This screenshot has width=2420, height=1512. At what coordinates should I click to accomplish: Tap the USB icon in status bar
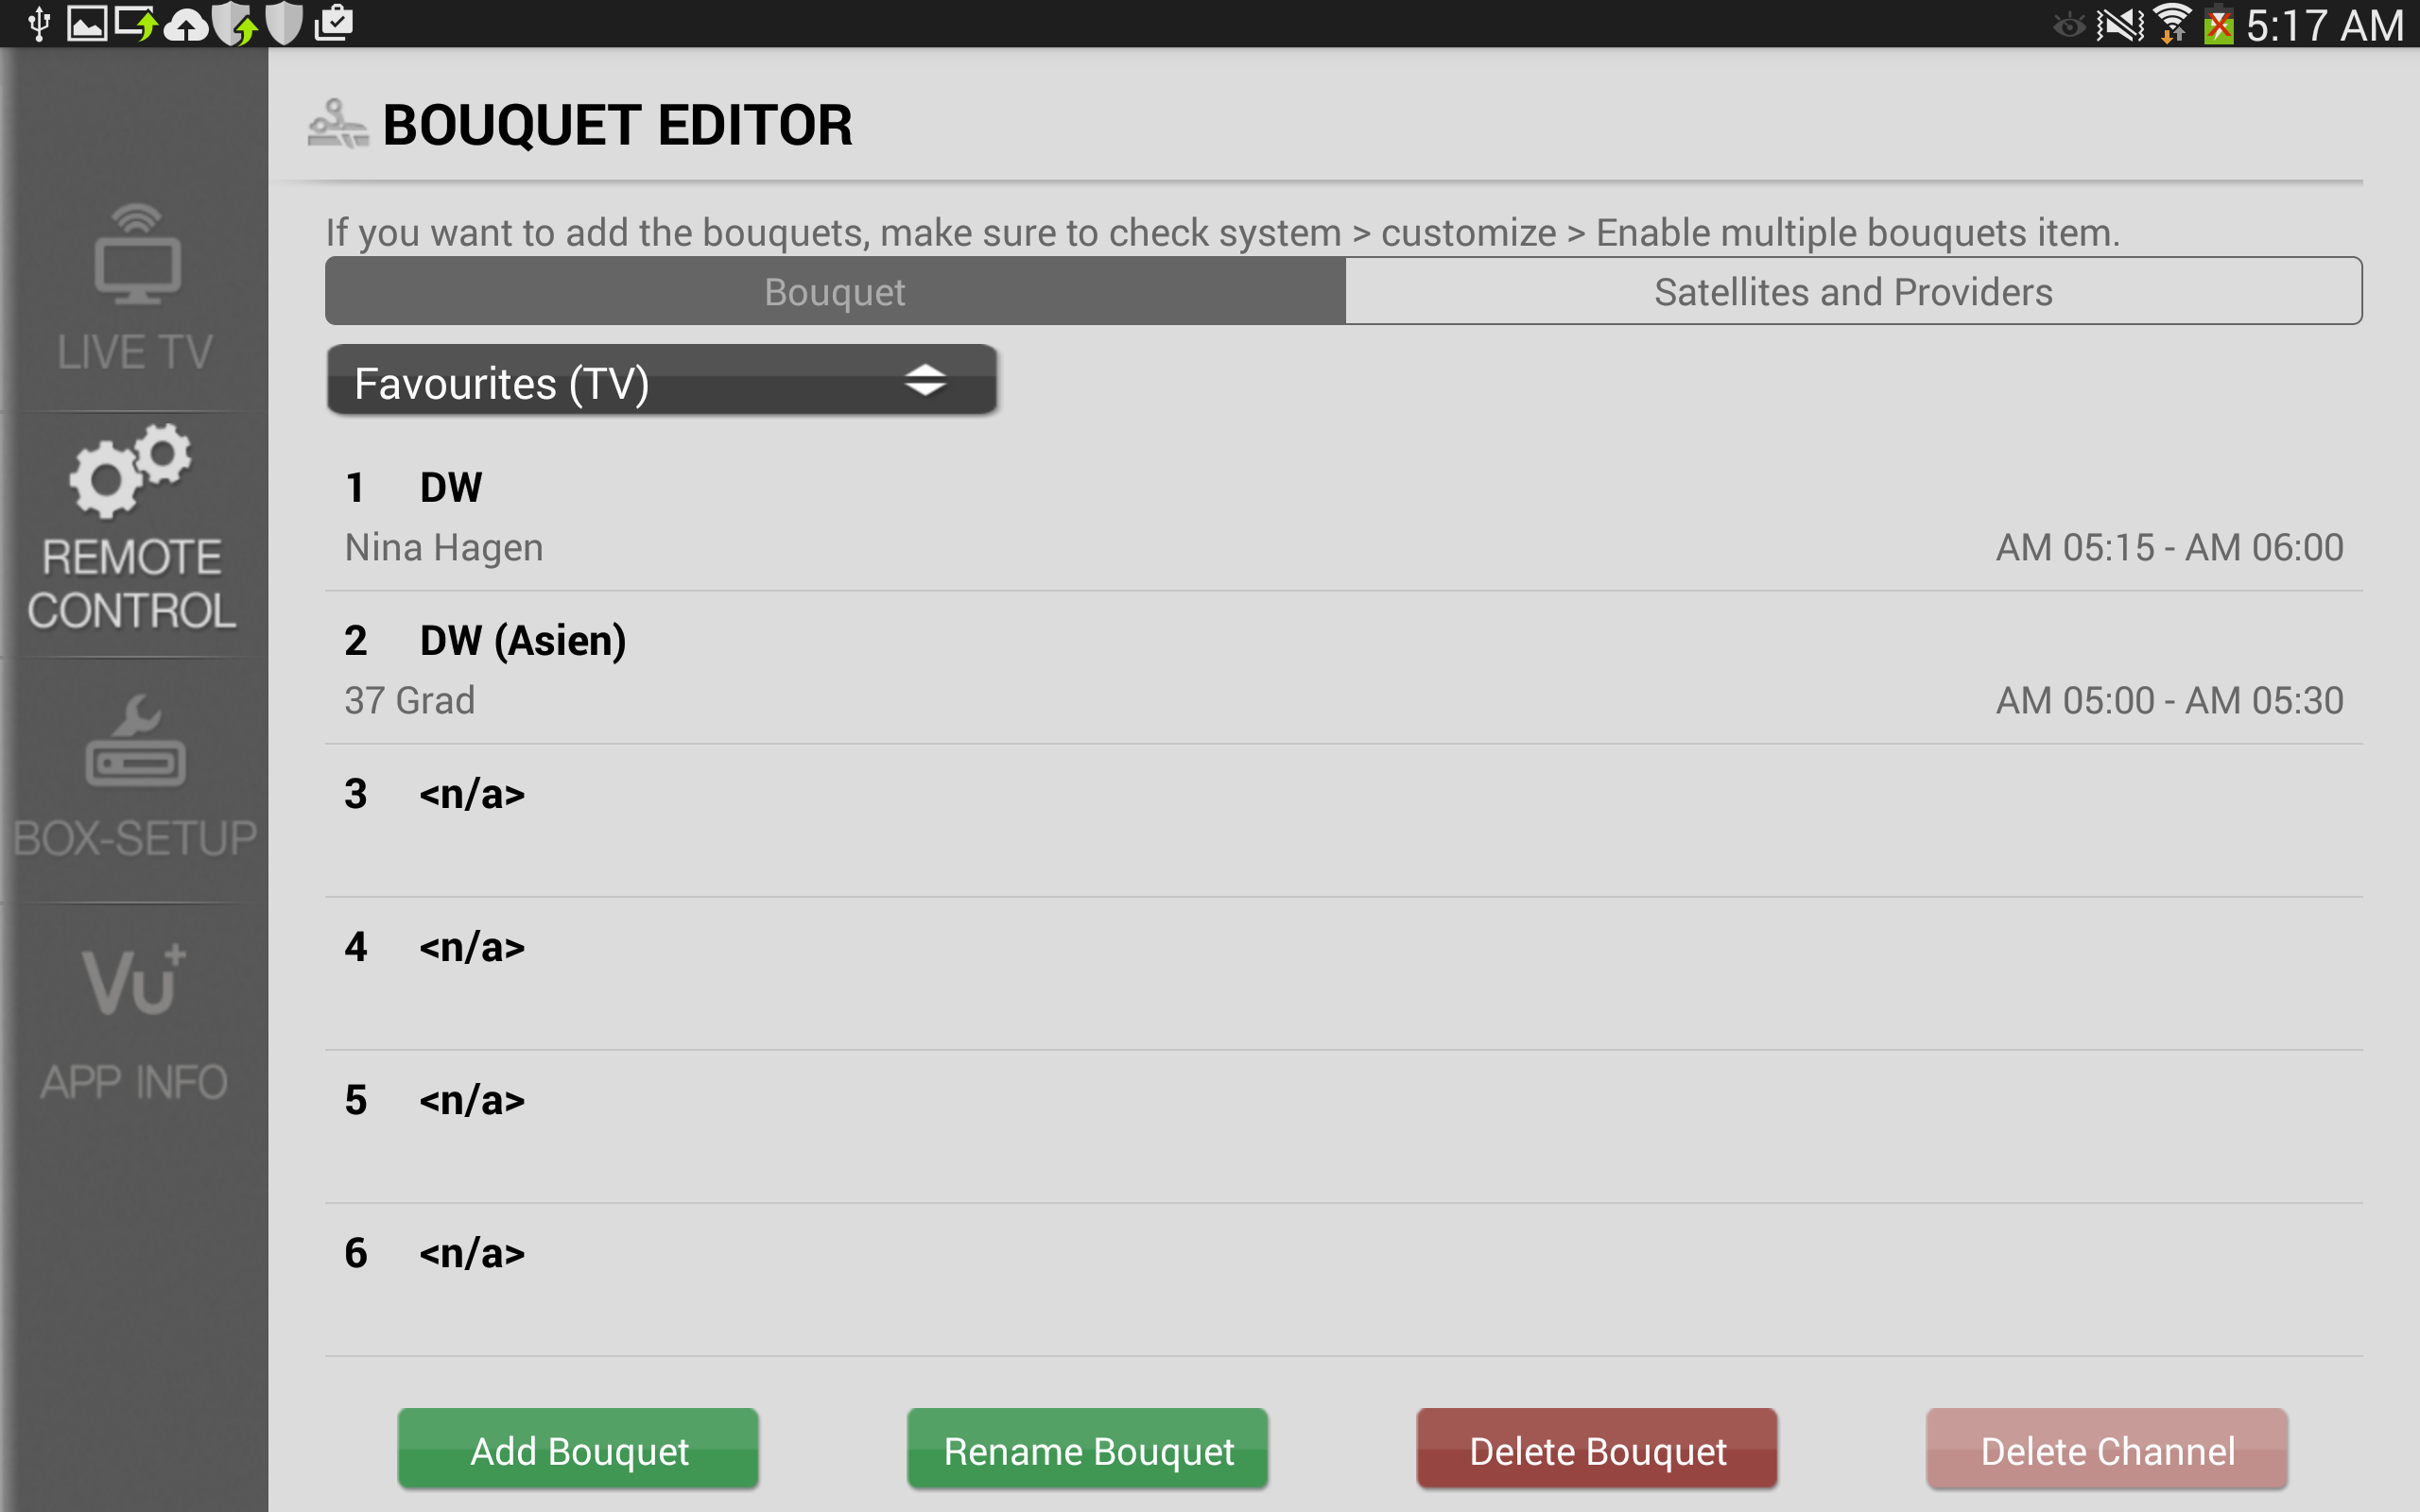pyautogui.click(x=38, y=24)
